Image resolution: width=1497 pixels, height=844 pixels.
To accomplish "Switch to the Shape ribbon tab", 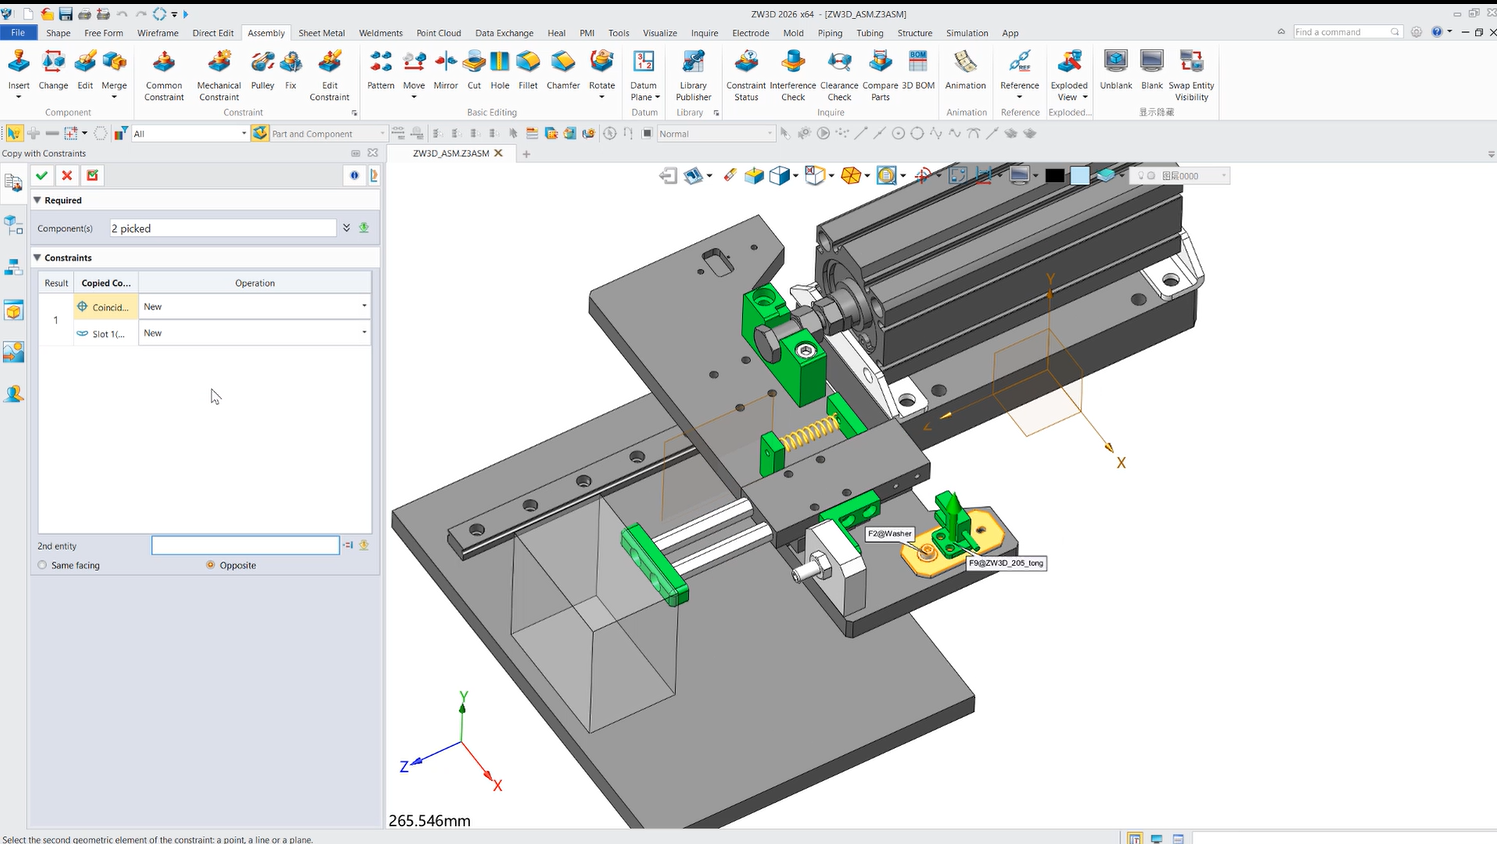I will (x=58, y=33).
